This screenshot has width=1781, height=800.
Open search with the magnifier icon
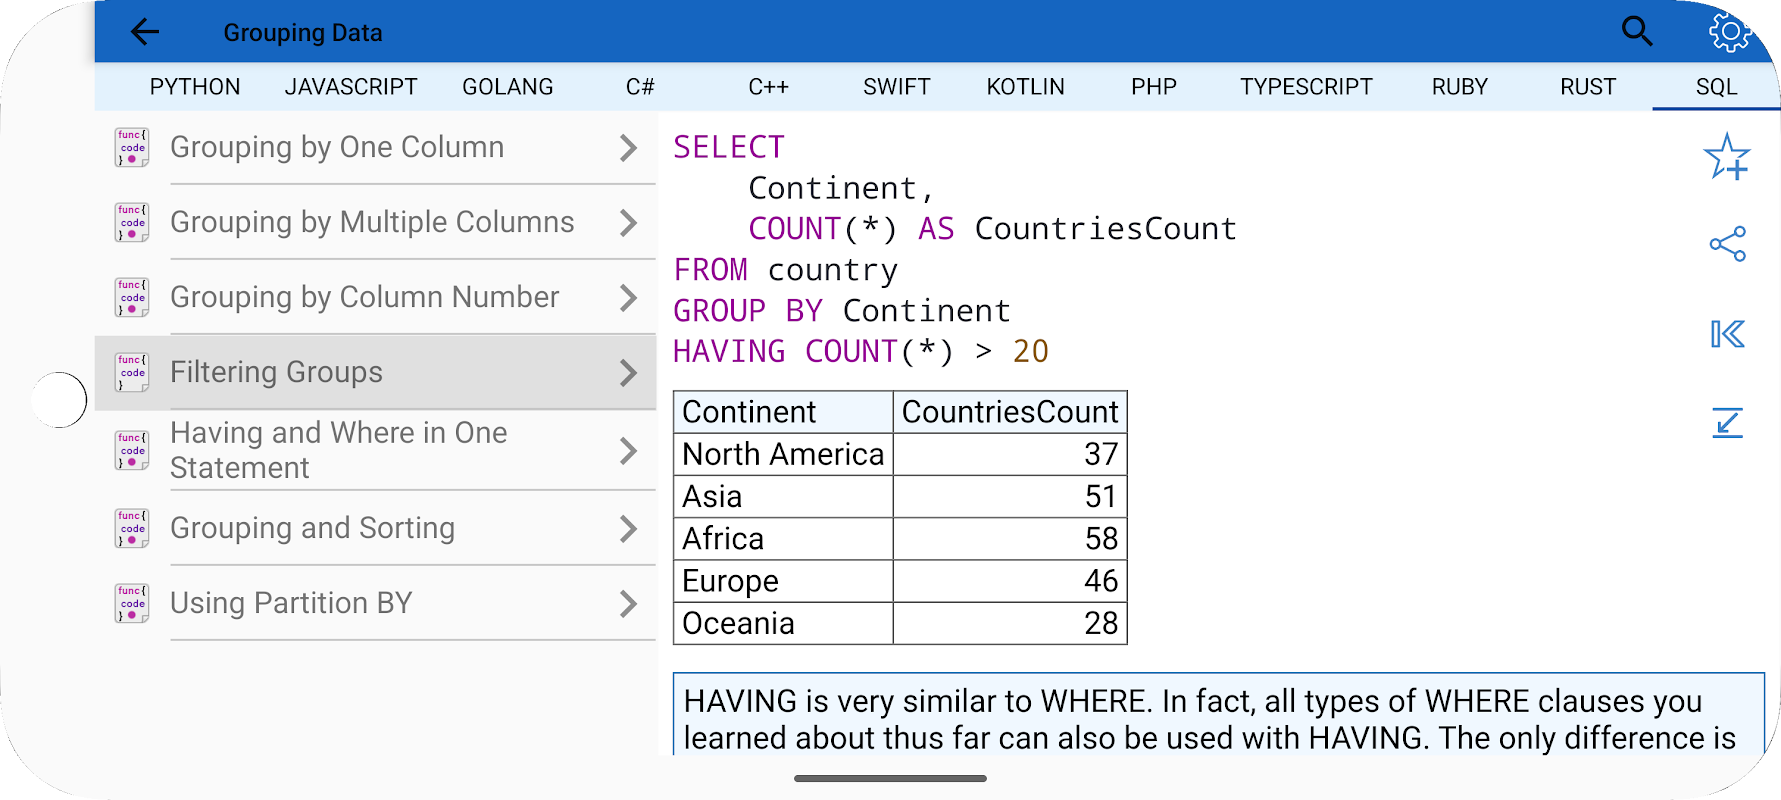point(1636,32)
